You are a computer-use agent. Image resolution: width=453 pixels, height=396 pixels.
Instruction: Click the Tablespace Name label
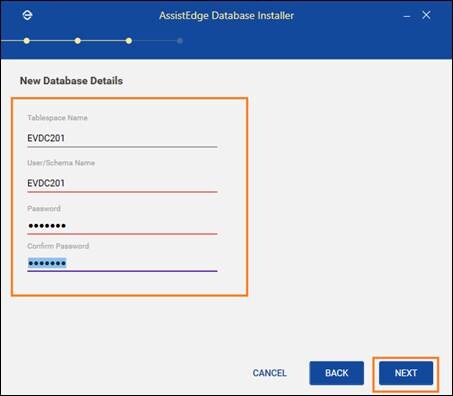tap(57, 118)
